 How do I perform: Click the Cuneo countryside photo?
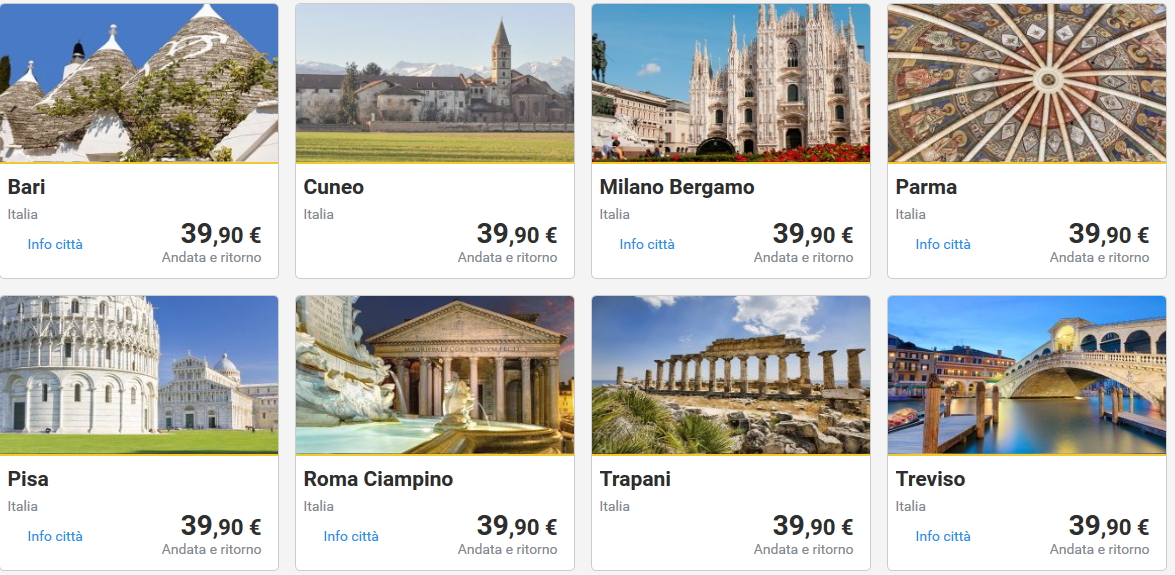click(x=435, y=83)
